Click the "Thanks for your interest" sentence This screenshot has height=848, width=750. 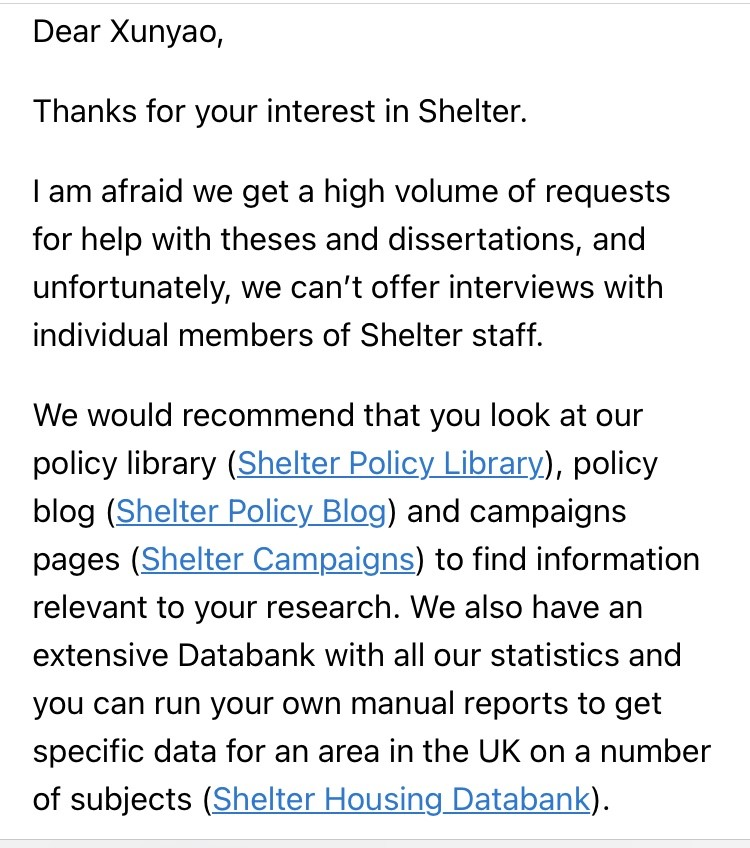279,110
